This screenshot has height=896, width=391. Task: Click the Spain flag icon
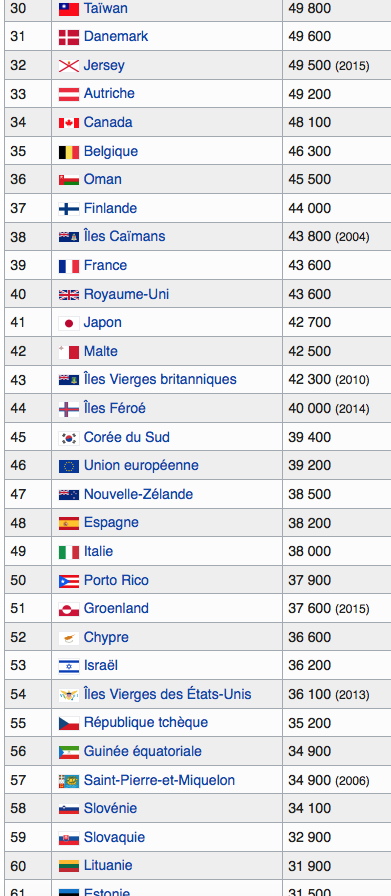[x=69, y=523]
